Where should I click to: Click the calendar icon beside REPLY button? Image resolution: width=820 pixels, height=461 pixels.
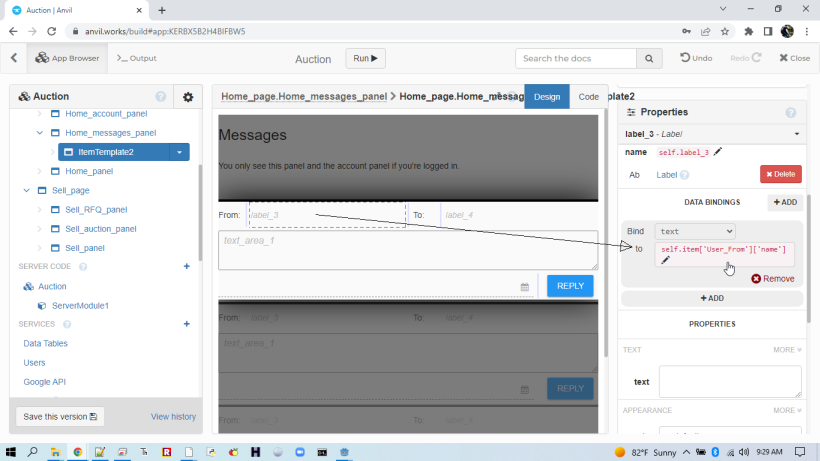pos(525,287)
